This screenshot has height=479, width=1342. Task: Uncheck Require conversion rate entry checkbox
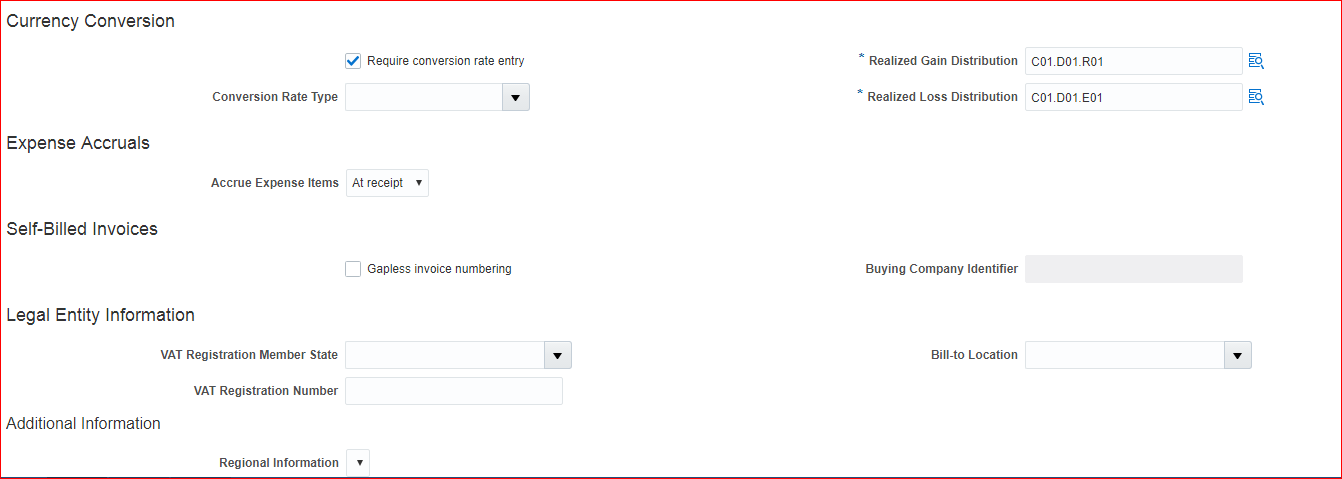pyautogui.click(x=353, y=61)
